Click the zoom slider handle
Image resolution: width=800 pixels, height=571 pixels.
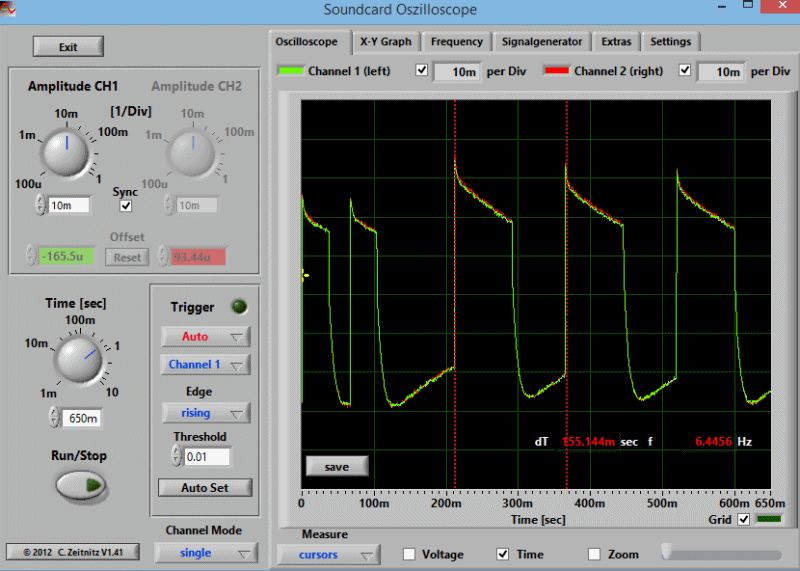[667, 553]
